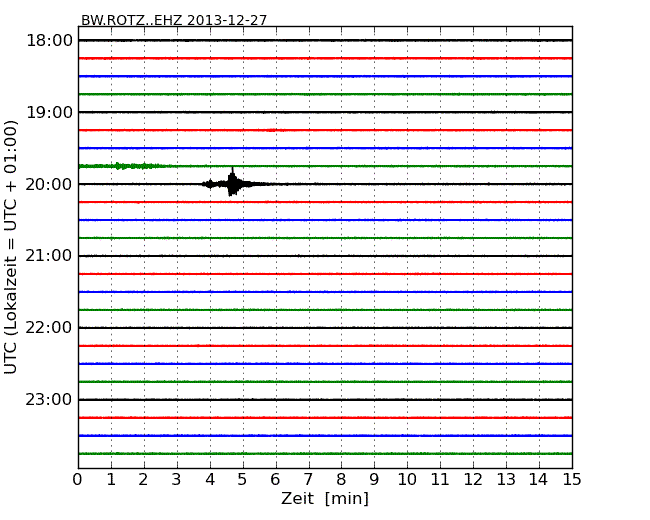Screen dimensions: 650x520
Task: Click x-axis tick label 5
Action: [243, 479]
